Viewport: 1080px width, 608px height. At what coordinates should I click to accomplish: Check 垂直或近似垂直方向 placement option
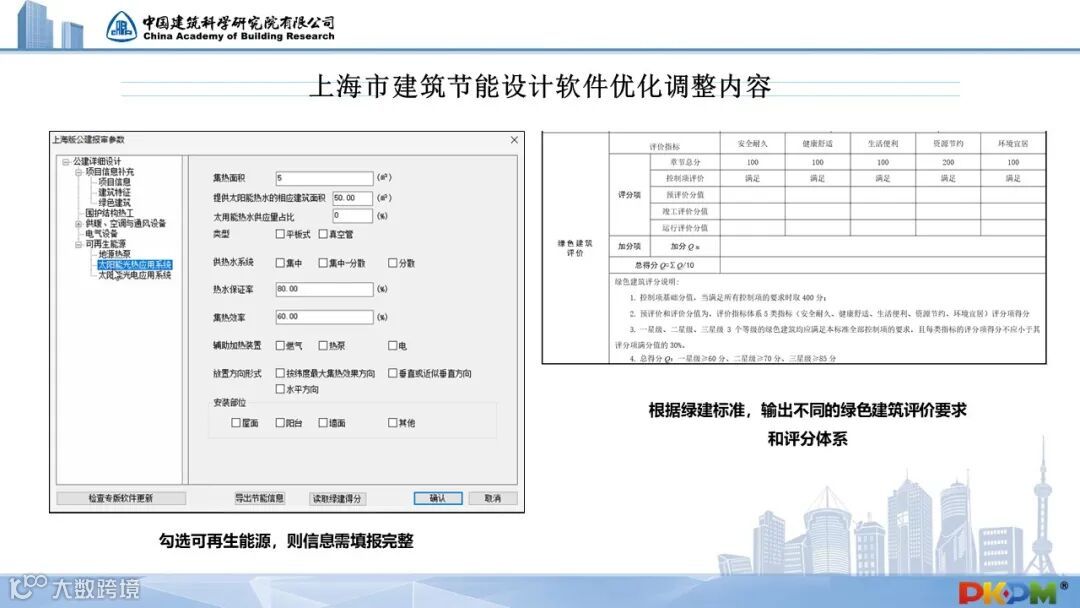tap(393, 373)
